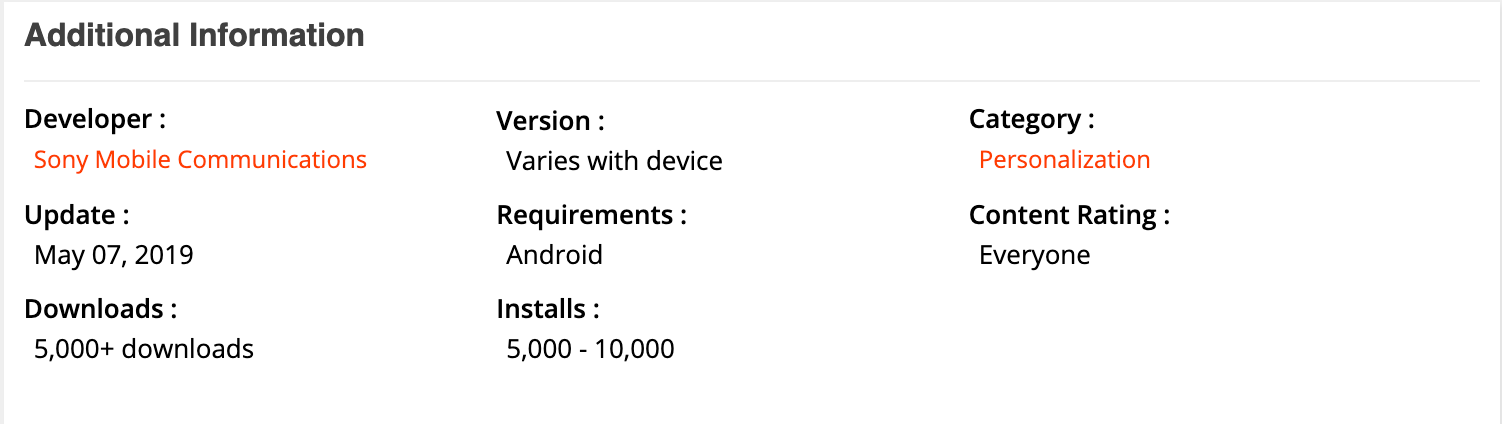Select the 5,000+ downloads text

(144, 349)
